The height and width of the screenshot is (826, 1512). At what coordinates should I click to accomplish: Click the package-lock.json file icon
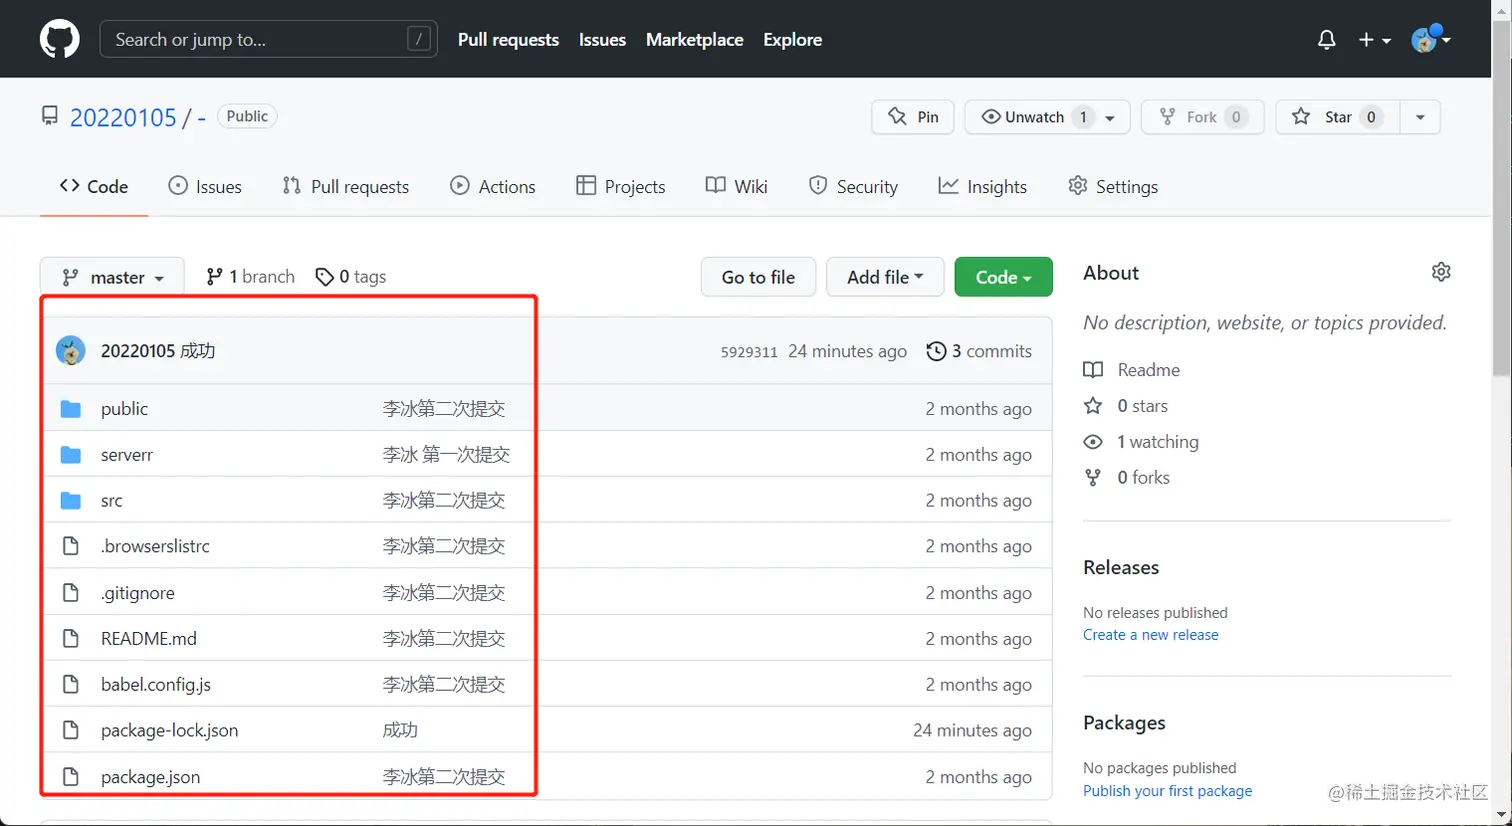pyautogui.click(x=70, y=730)
